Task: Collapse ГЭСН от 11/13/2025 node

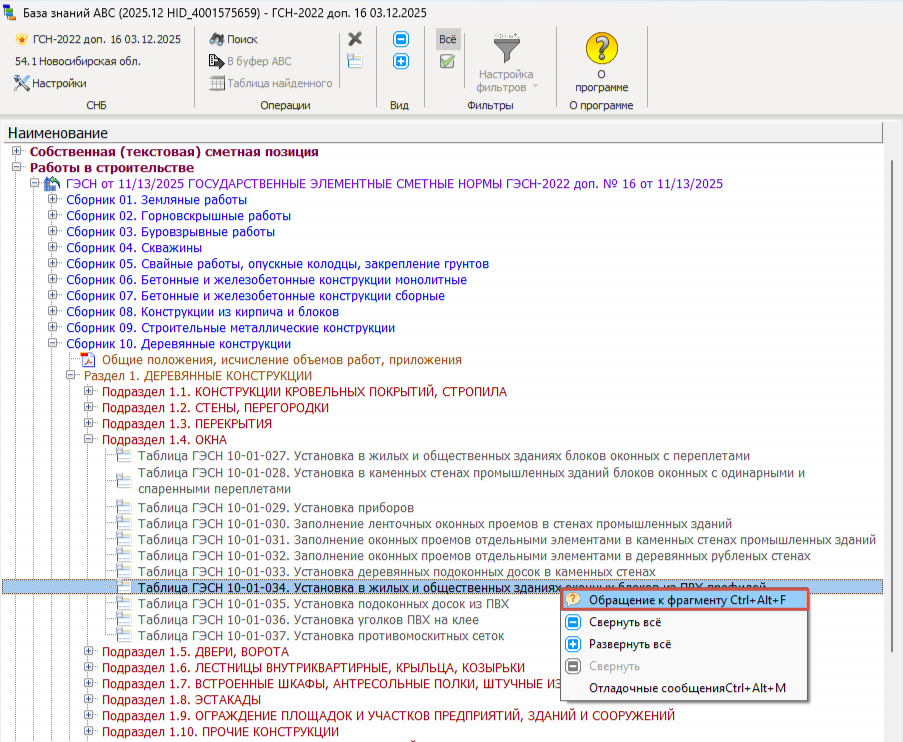Action: pos(35,183)
